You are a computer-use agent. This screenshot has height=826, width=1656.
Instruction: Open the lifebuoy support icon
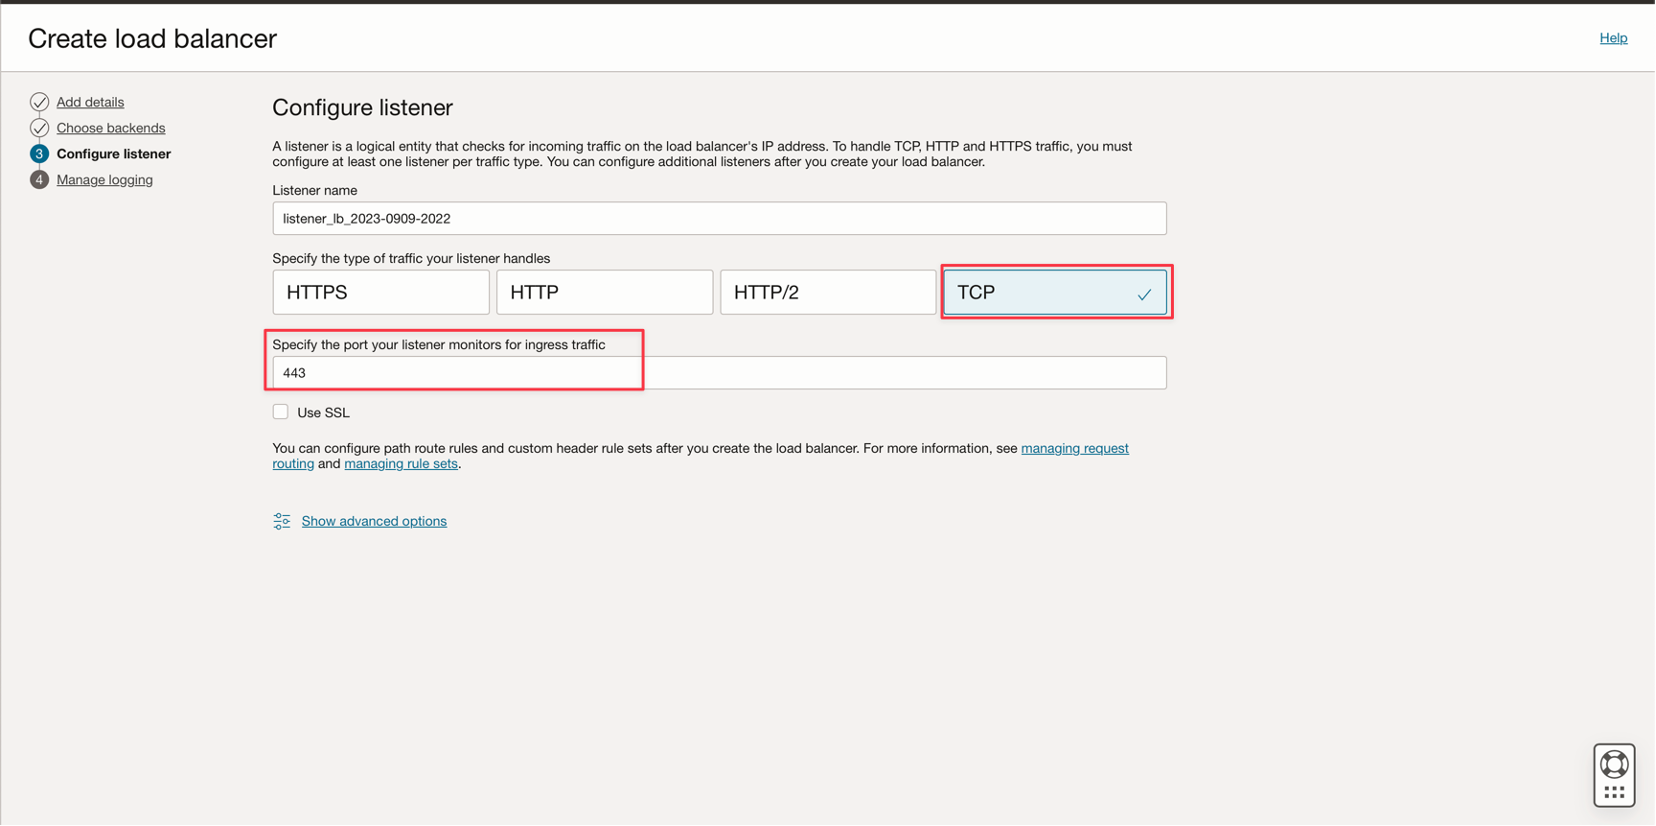(1614, 765)
